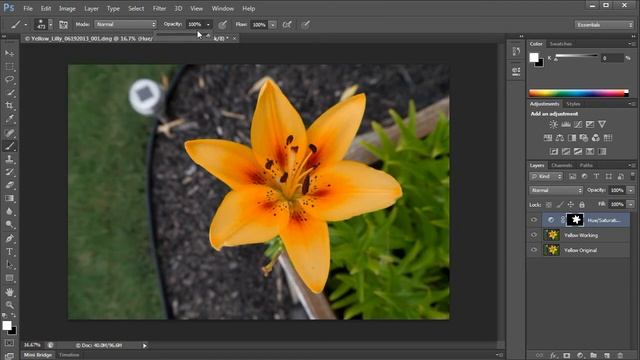
Task: Select the Zoom tool
Action: coord(9,305)
